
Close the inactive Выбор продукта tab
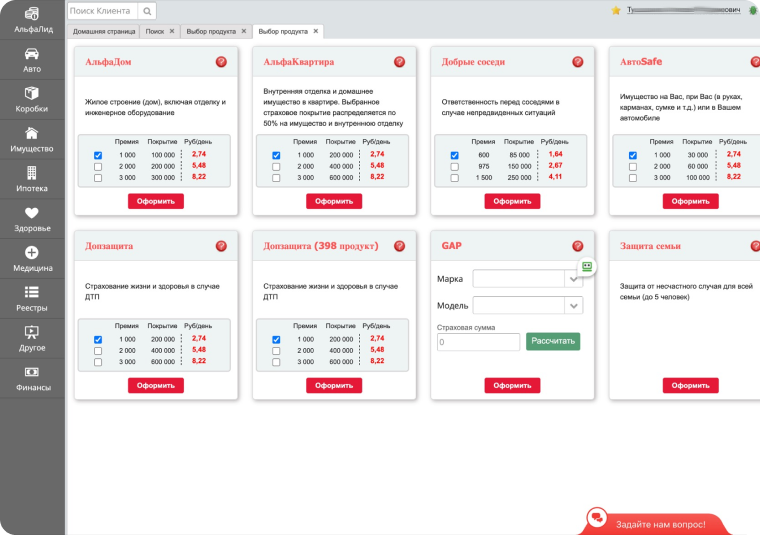click(x=244, y=31)
